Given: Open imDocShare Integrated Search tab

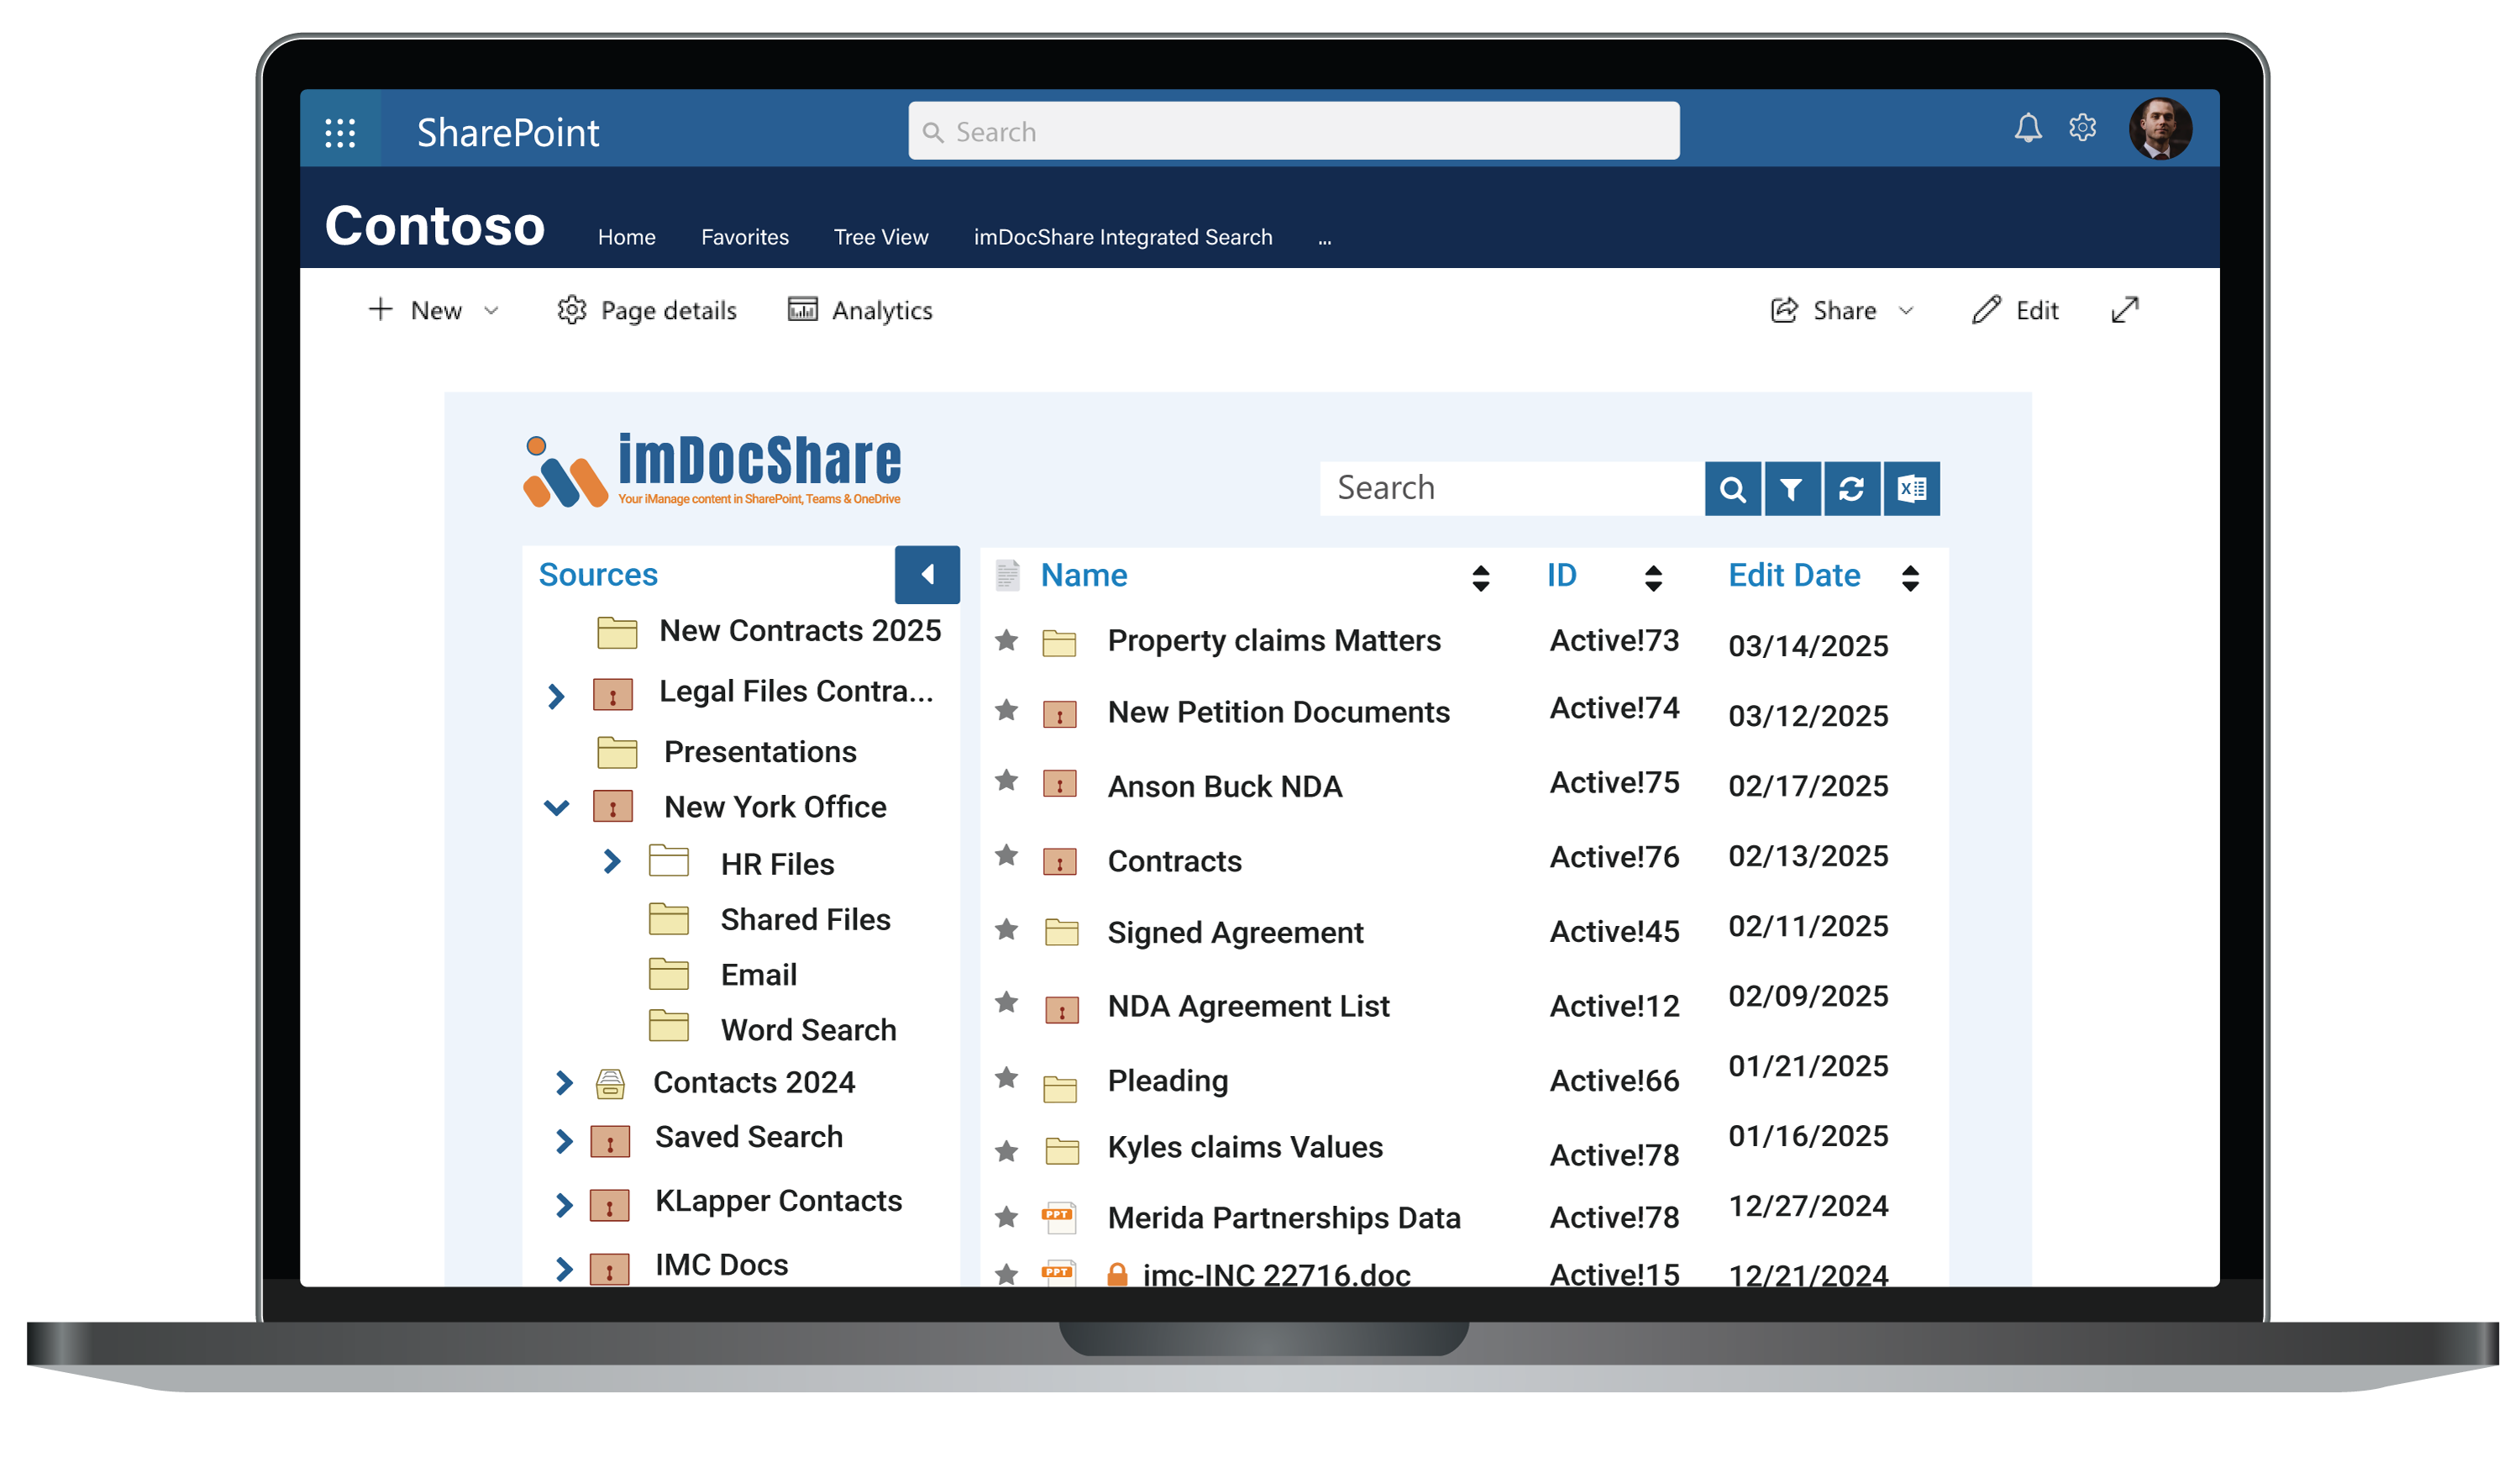Looking at the screenshot, I should coord(1123,237).
